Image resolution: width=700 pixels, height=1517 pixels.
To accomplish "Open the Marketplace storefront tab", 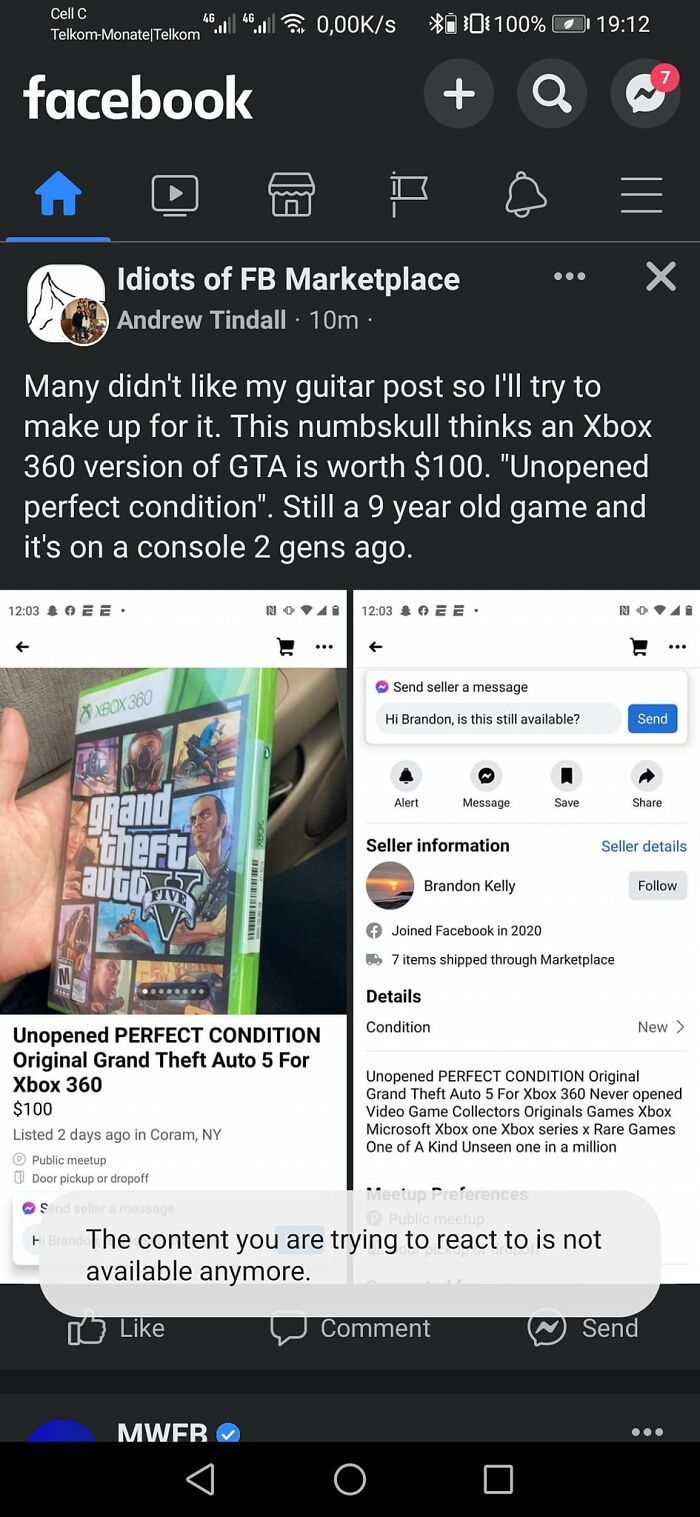I will [292, 194].
